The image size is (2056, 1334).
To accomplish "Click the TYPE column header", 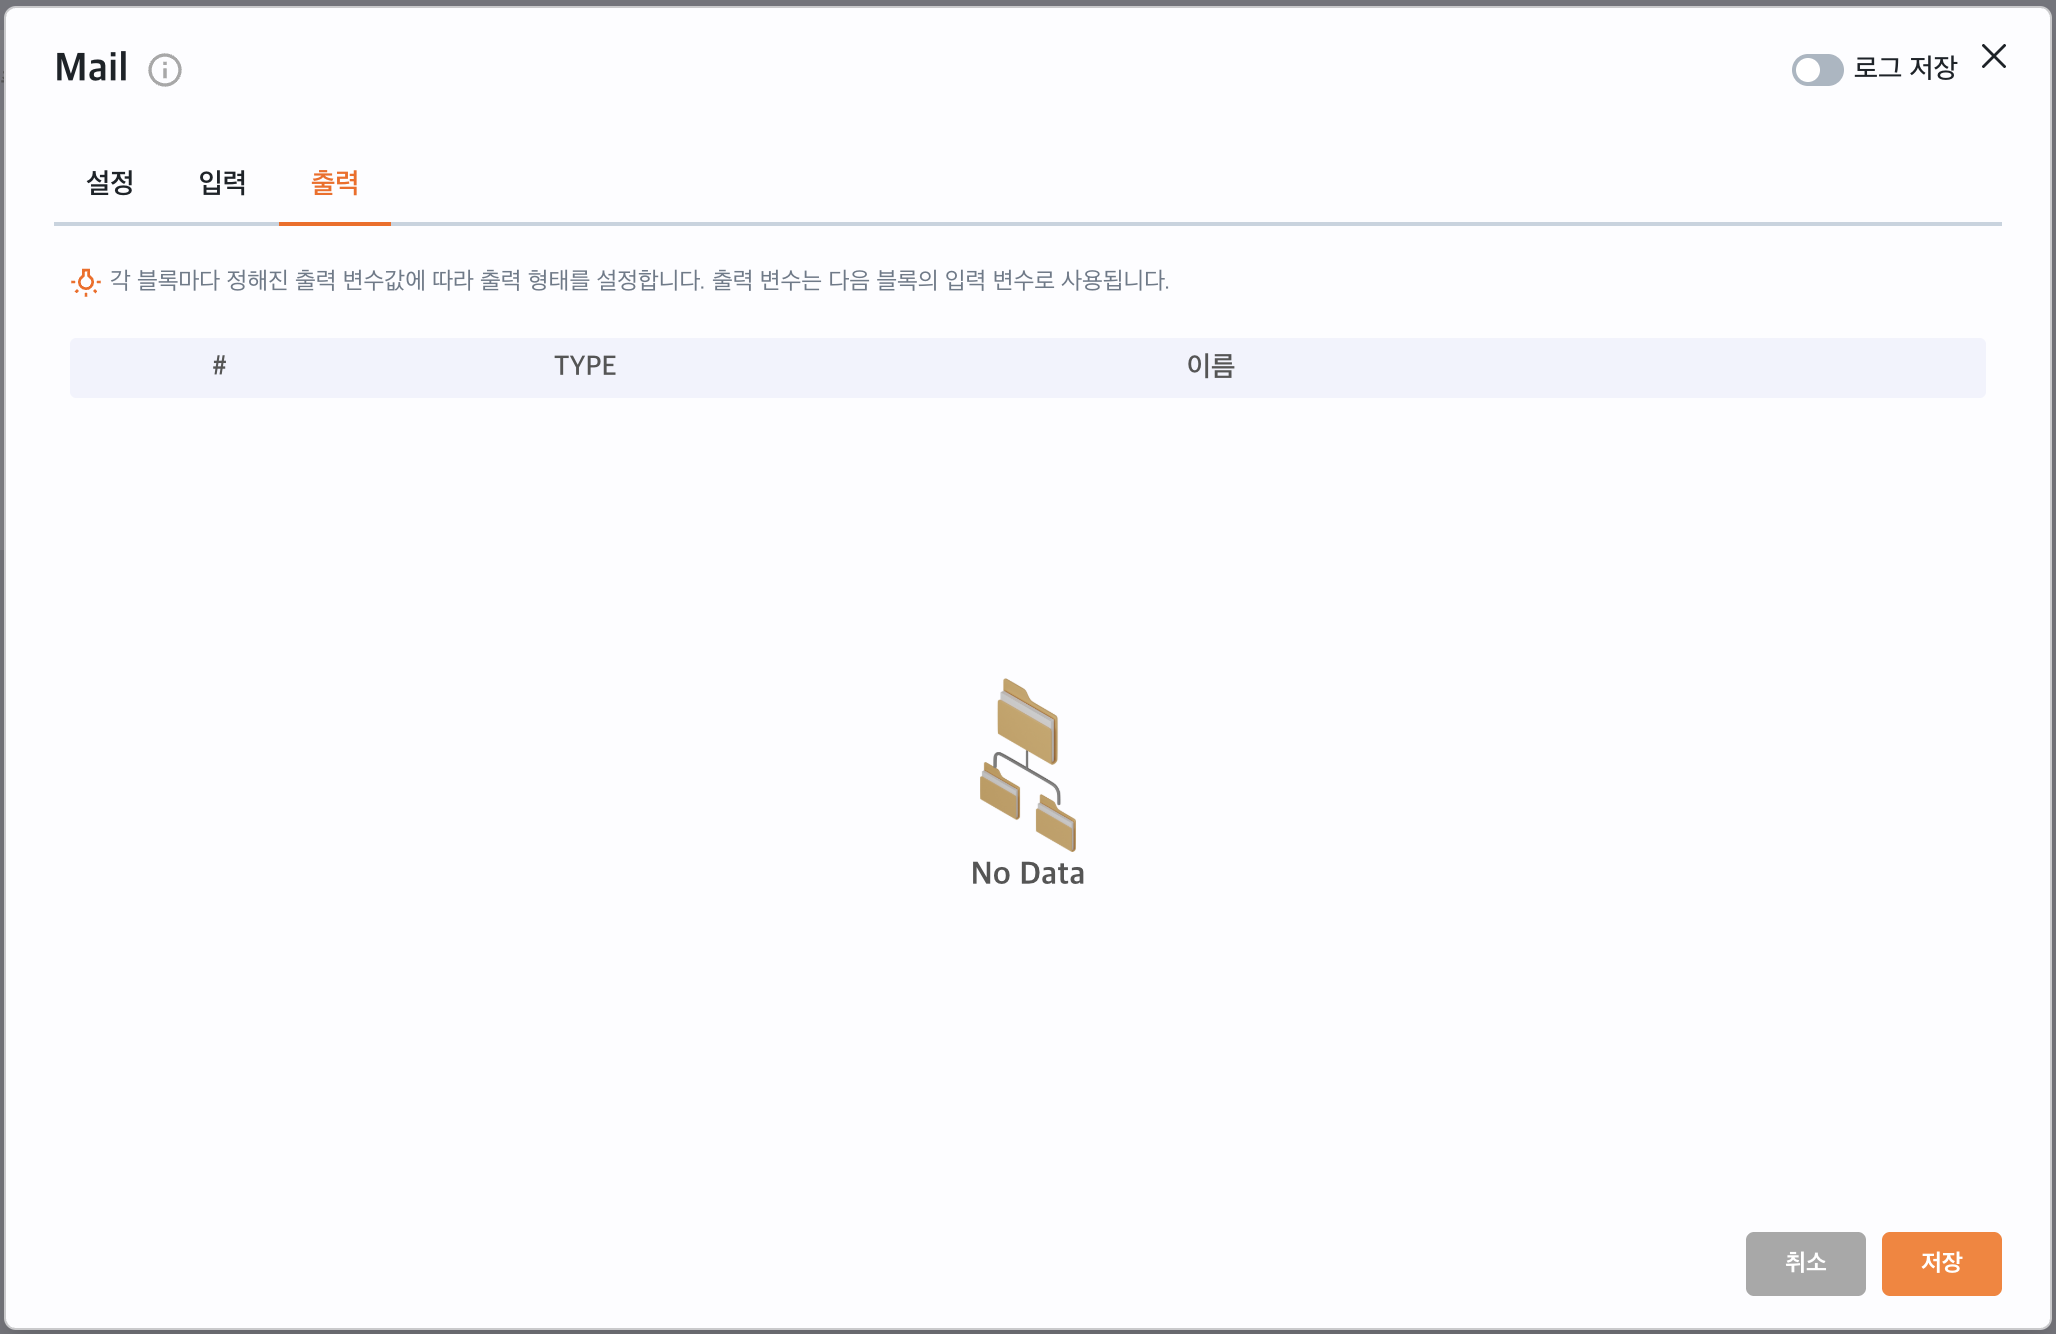I will tap(585, 366).
